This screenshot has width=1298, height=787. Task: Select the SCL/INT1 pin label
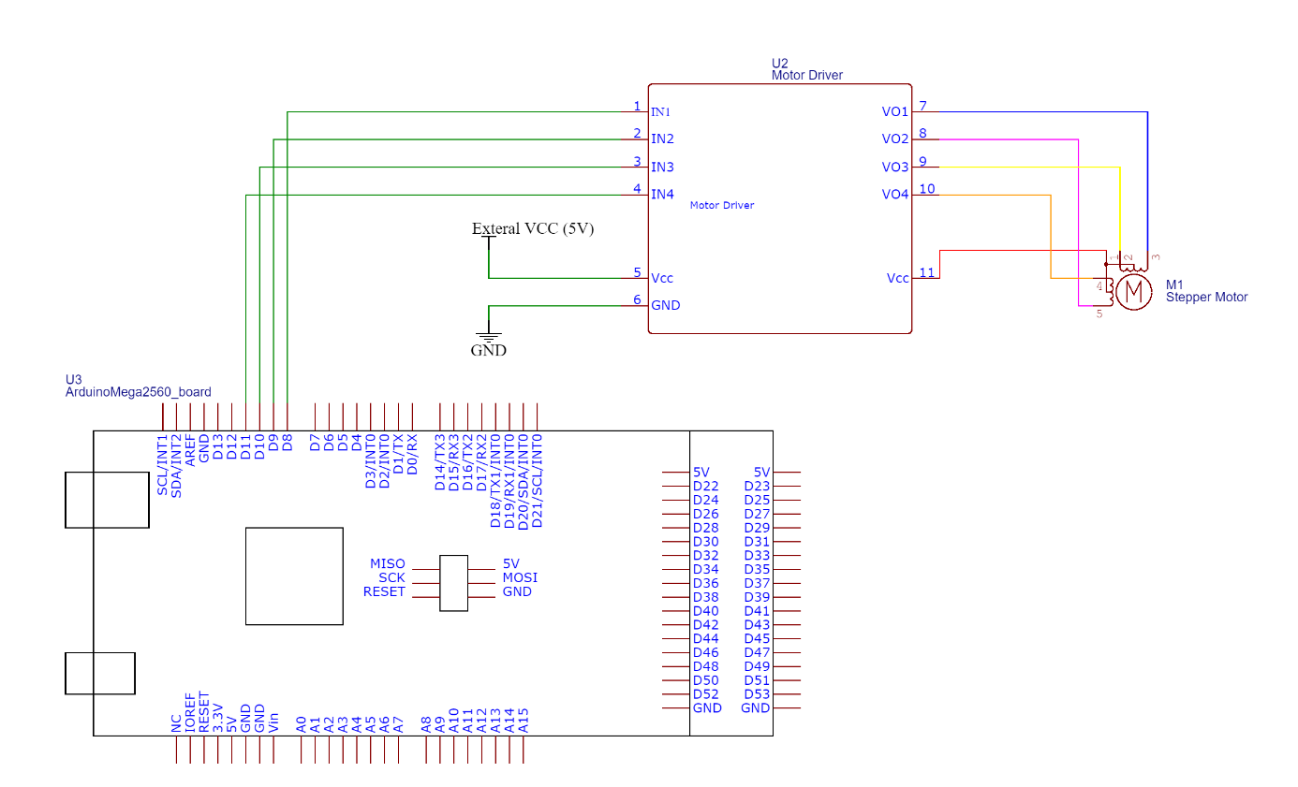[x=162, y=464]
